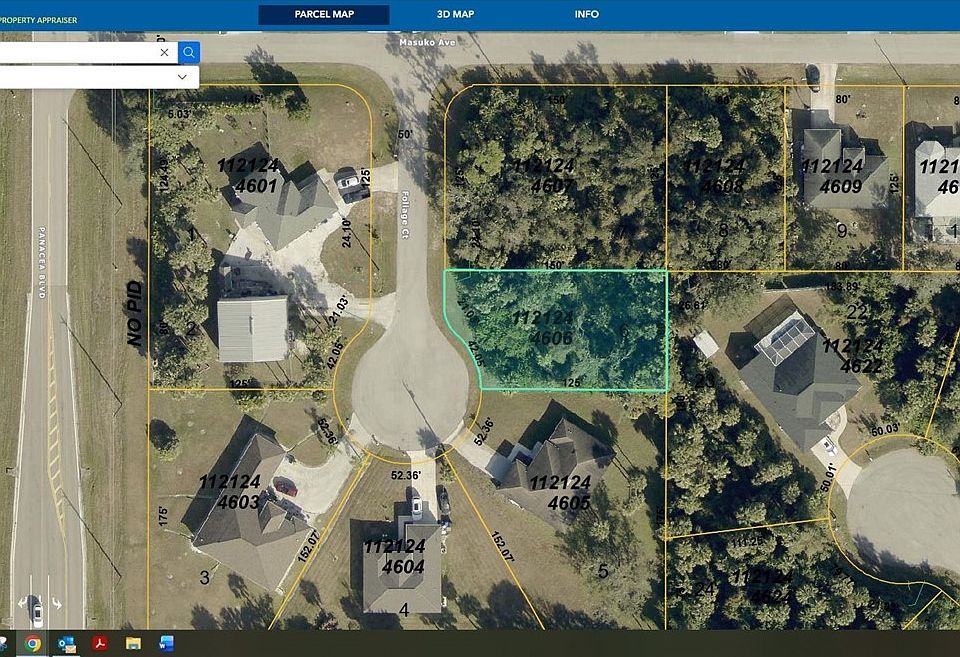Click the 5.03' dimension label

tap(179, 114)
